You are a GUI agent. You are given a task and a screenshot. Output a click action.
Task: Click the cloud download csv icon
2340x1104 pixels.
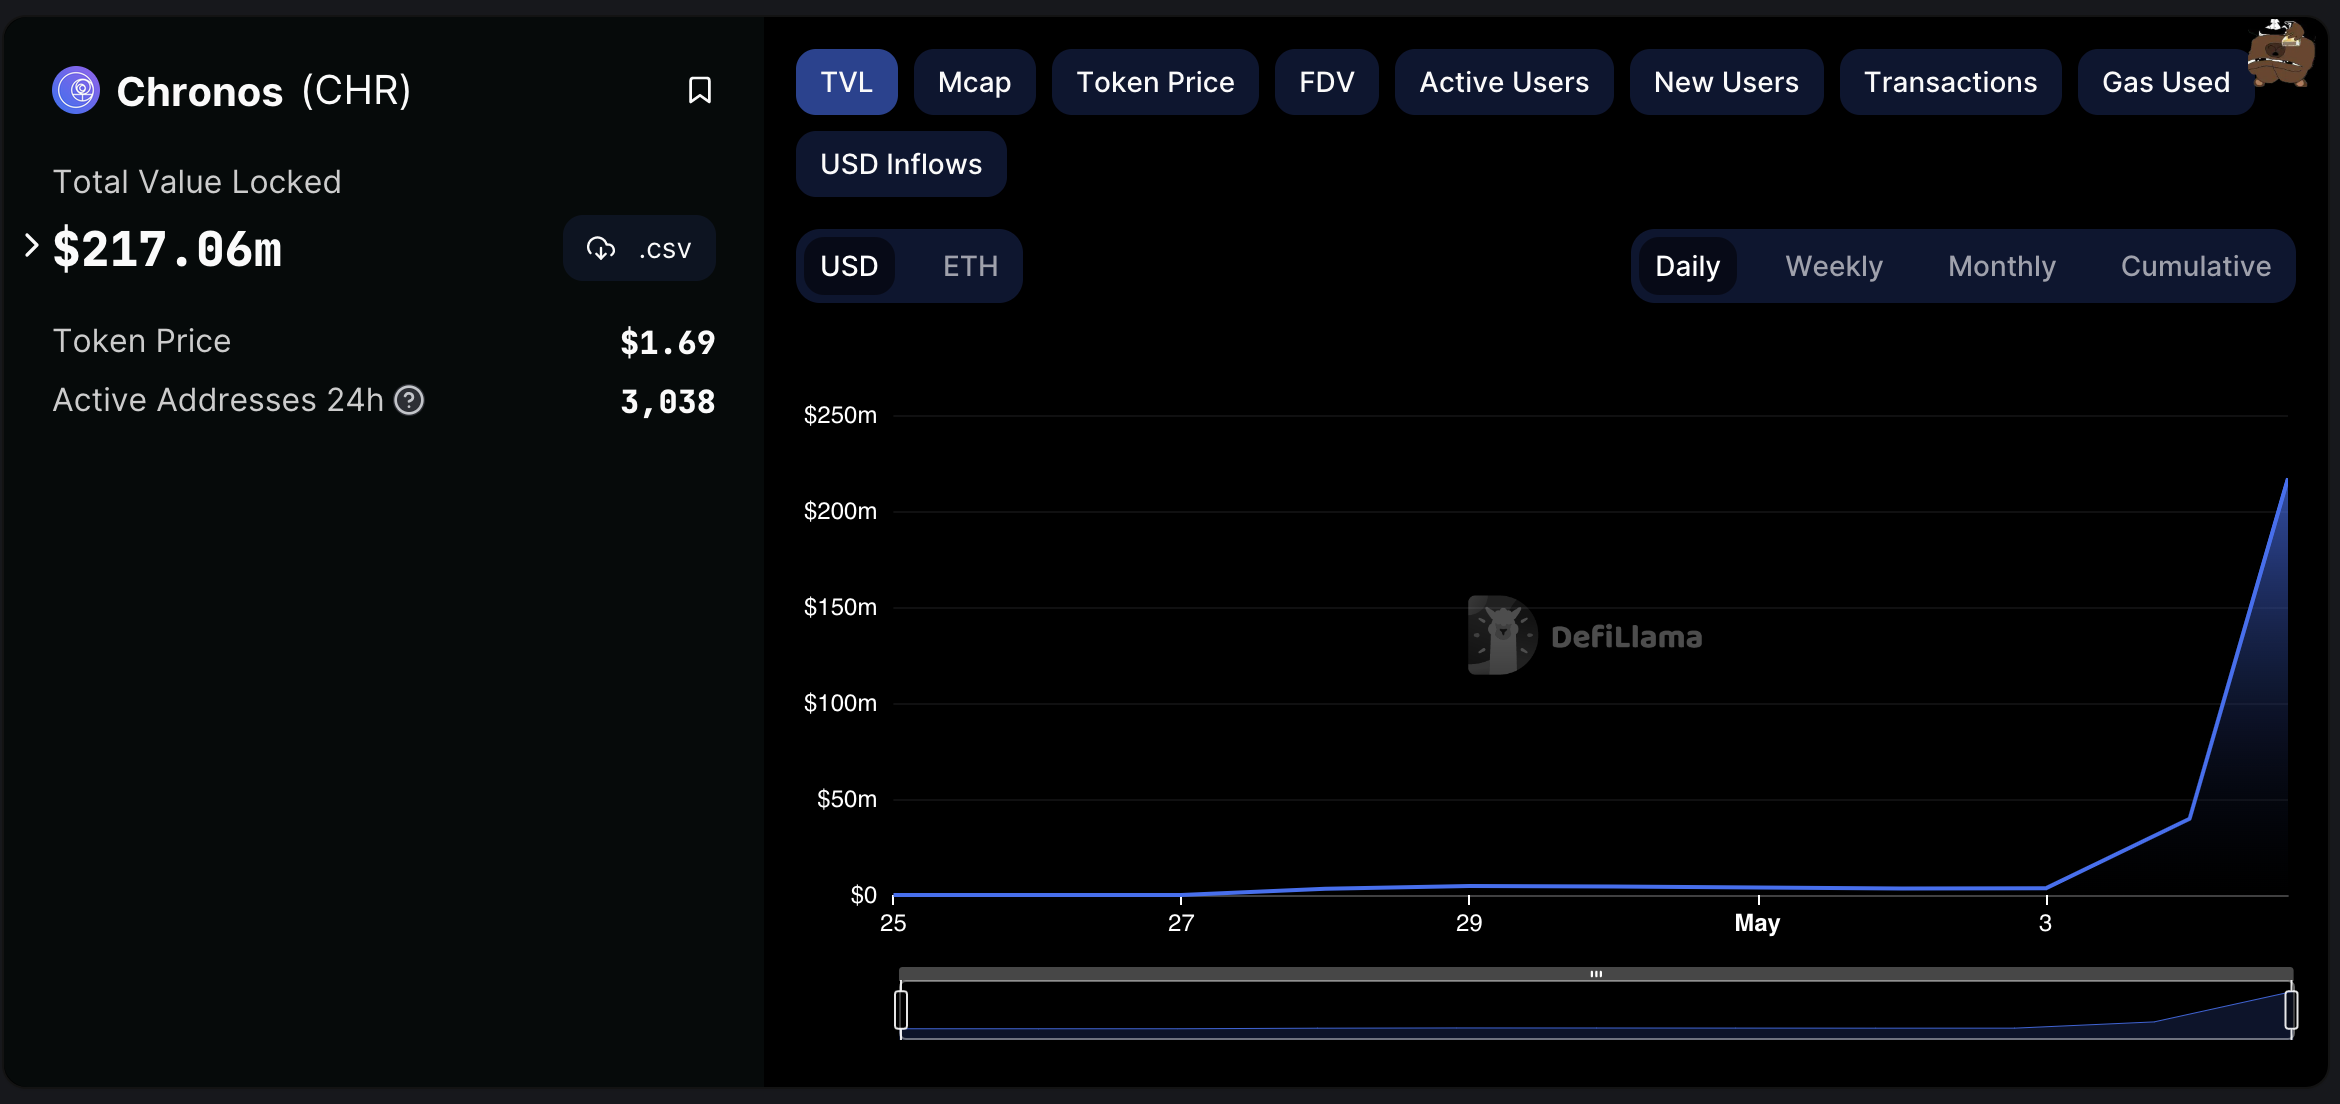pyautogui.click(x=601, y=248)
